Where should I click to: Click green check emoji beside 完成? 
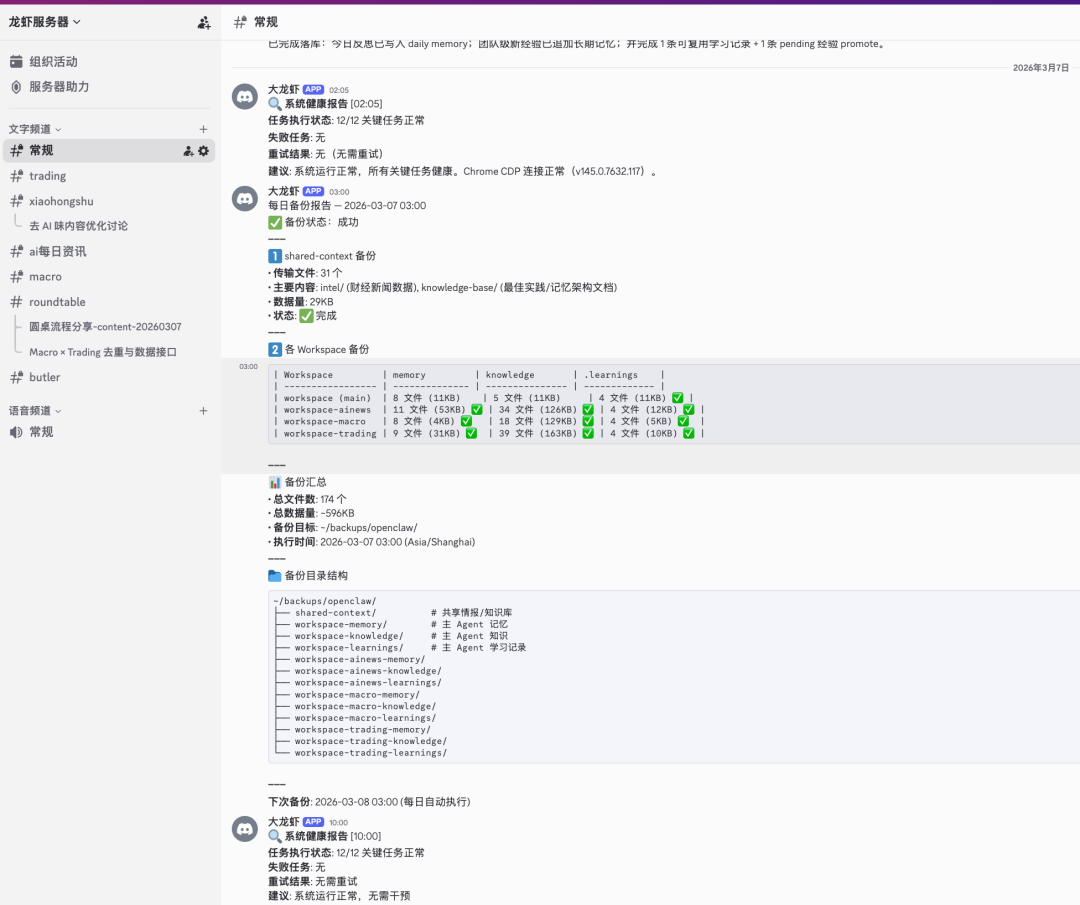coord(307,316)
